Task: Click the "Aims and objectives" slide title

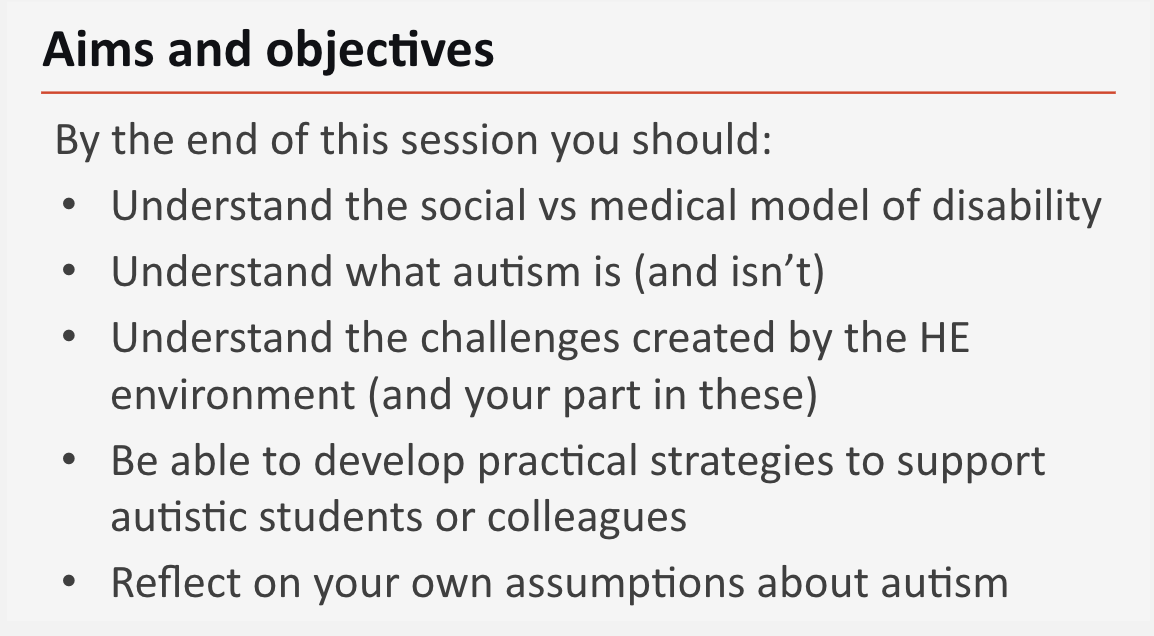Action: 268,50
